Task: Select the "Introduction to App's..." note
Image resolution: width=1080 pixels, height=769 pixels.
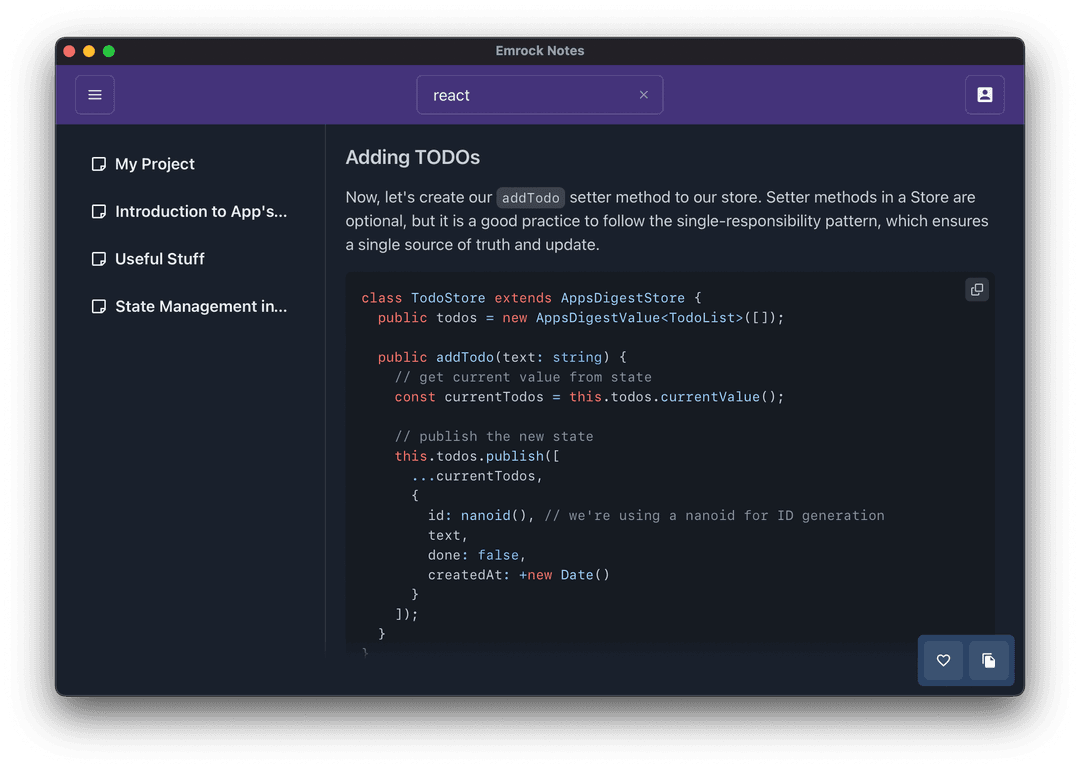Action: pos(200,211)
